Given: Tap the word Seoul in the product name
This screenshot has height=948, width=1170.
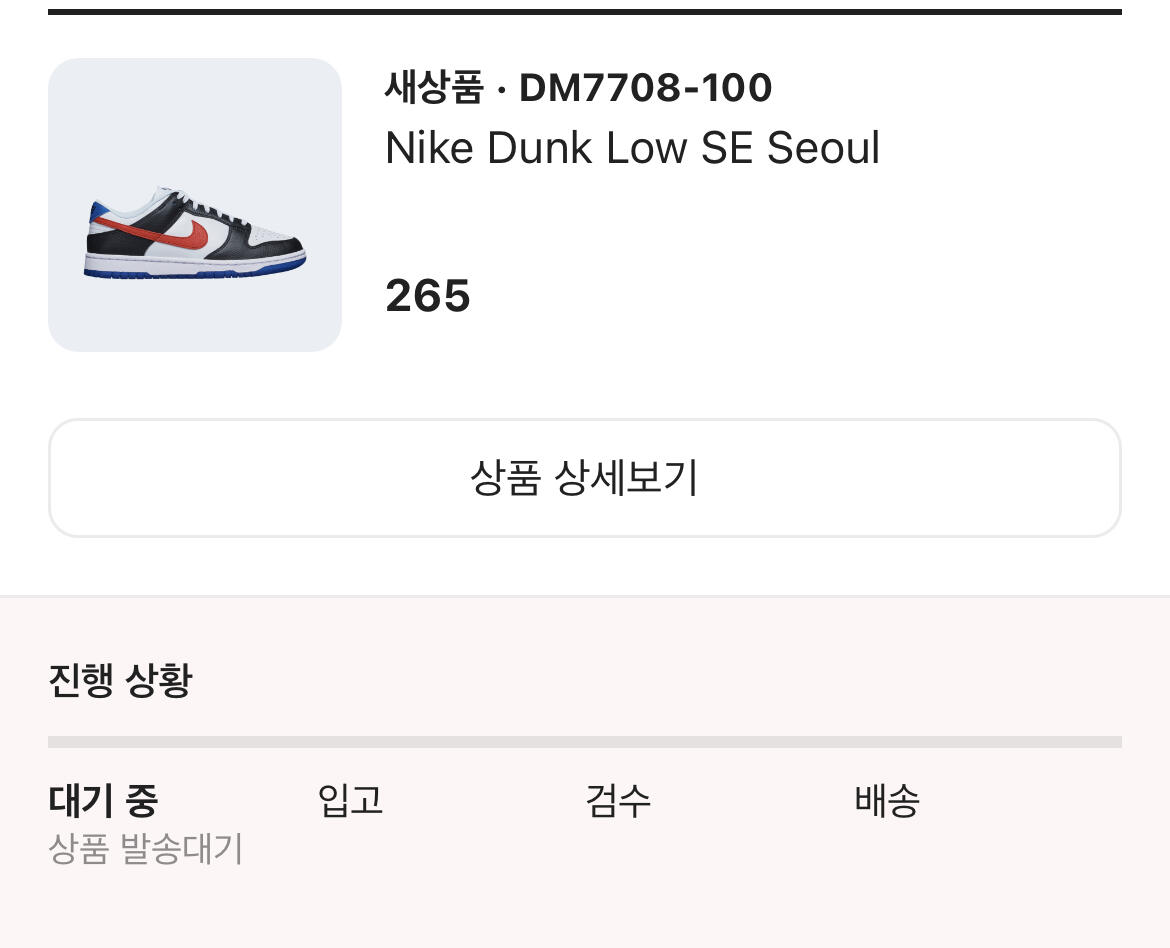Looking at the screenshot, I should 823,148.
